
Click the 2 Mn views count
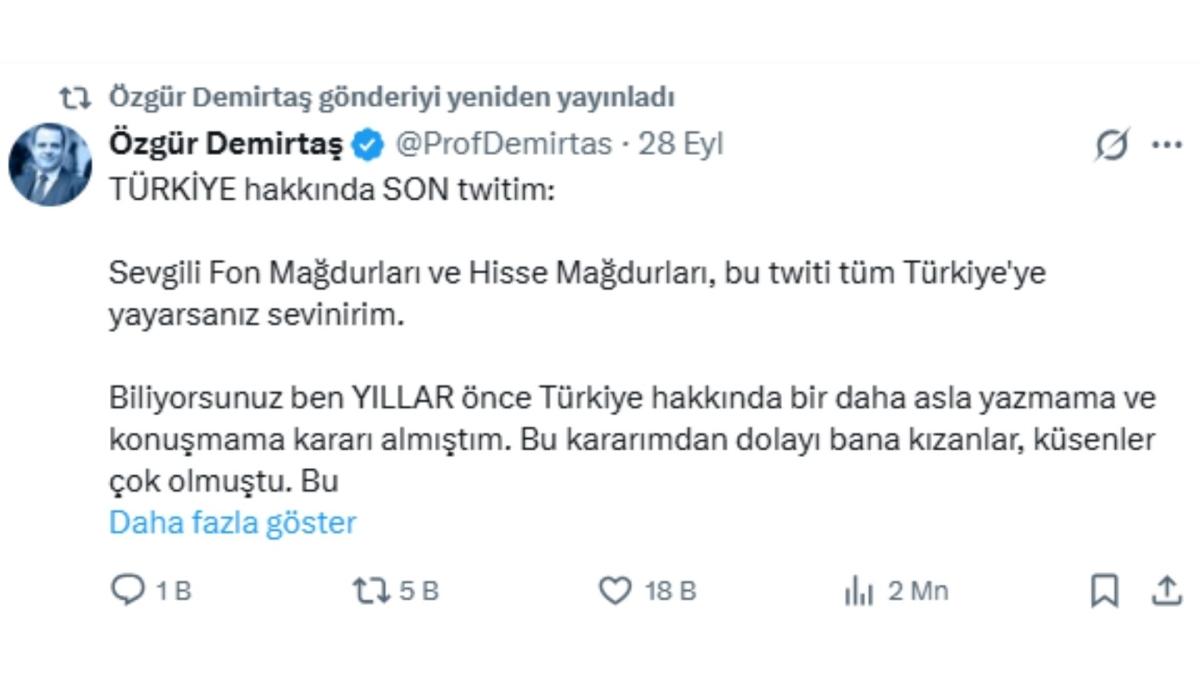coord(918,591)
